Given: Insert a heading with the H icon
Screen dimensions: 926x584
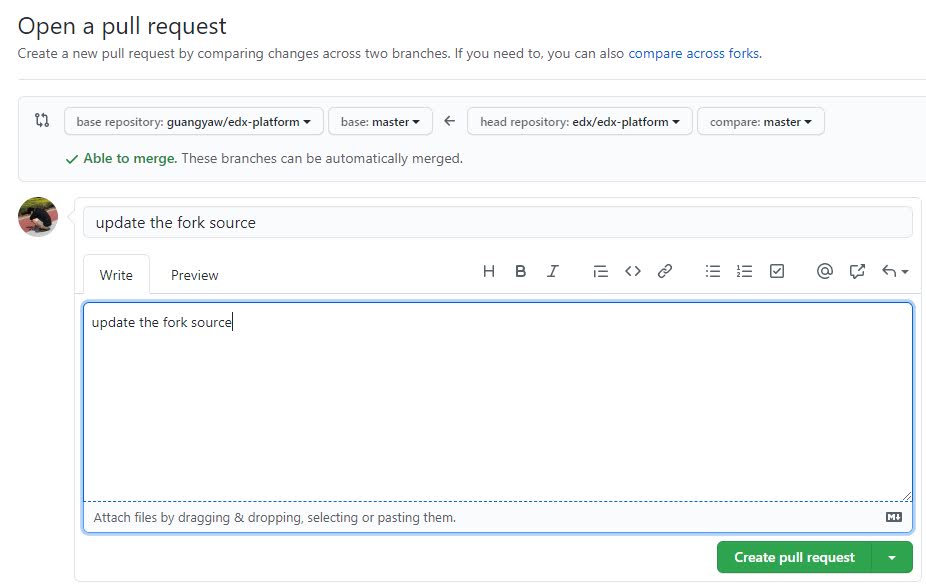Looking at the screenshot, I should pyautogui.click(x=489, y=271).
